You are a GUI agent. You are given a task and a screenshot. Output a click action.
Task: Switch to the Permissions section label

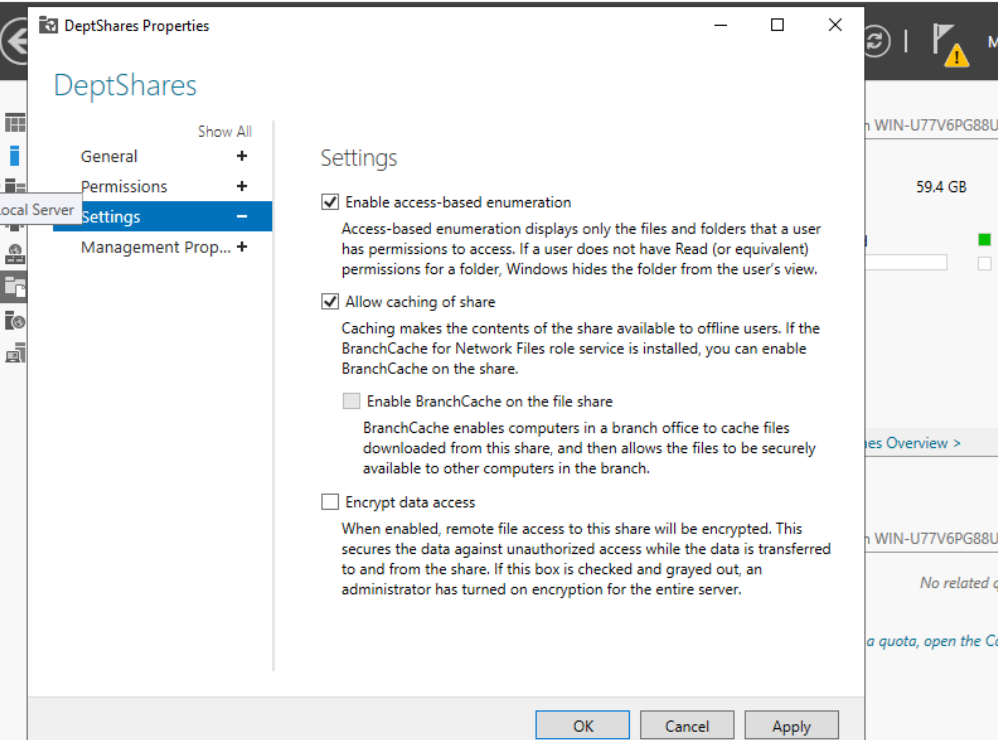pyautogui.click(x=124, y=187)
